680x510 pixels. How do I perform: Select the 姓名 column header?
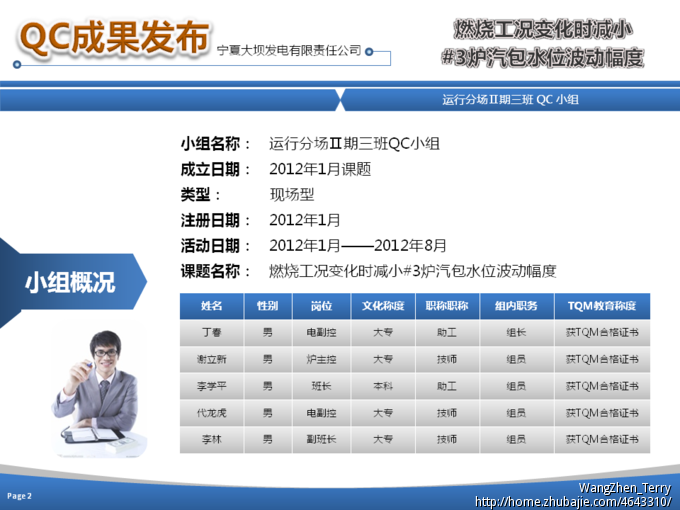(x=211, y=306)
